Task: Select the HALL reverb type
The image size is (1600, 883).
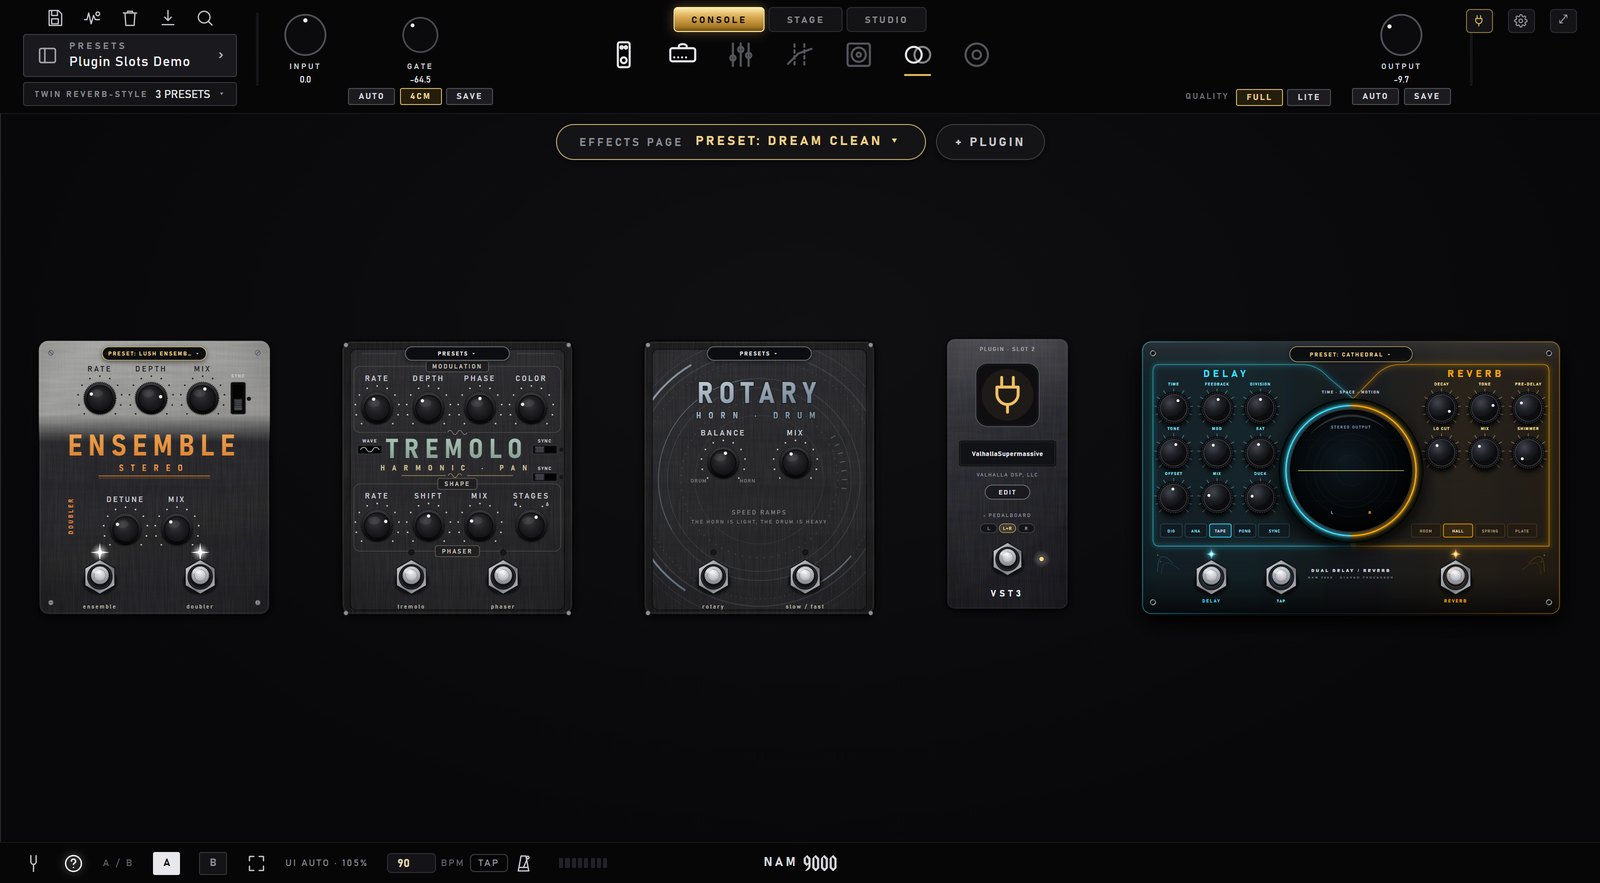Action: [1458, 531]
